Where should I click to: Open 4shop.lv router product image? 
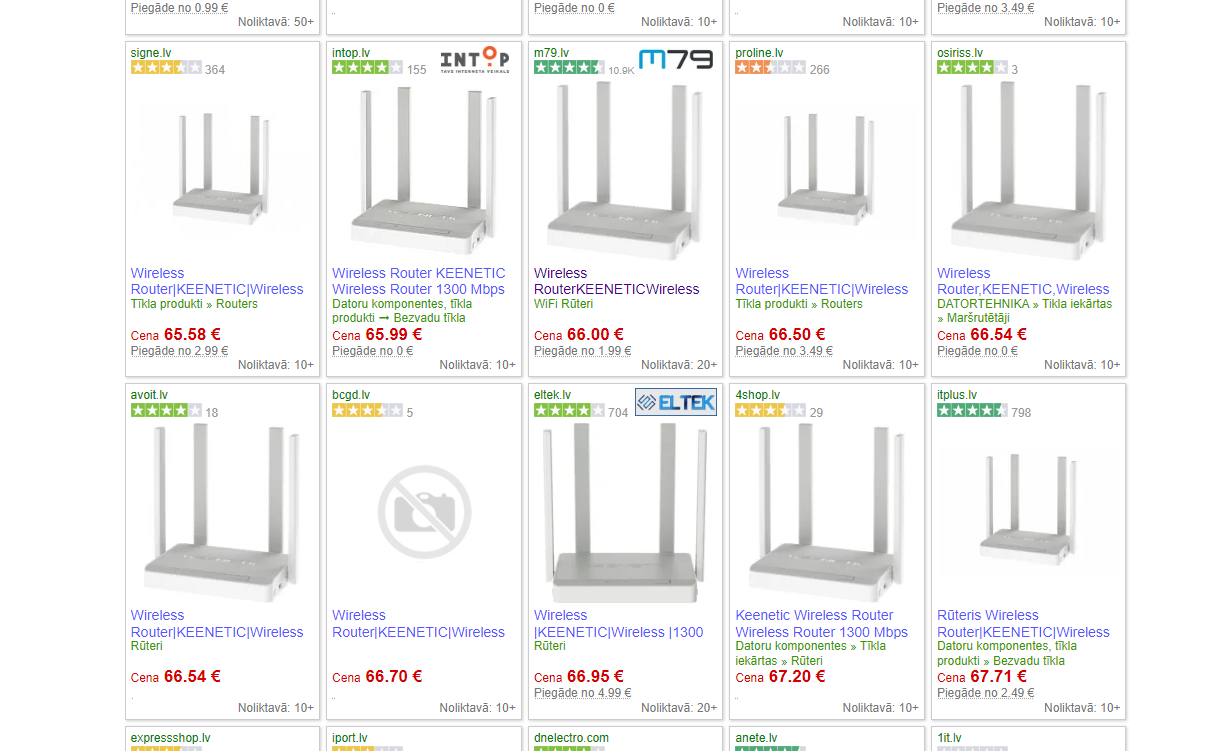826,514
